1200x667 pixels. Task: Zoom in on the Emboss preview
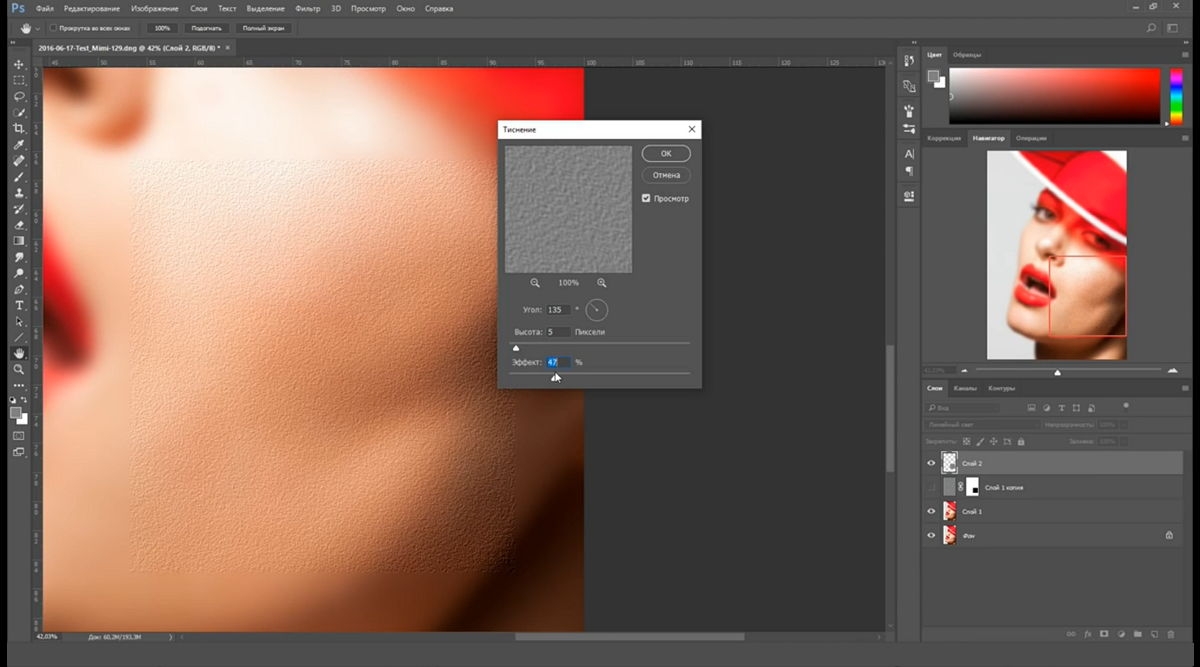(x=601, y=283)
